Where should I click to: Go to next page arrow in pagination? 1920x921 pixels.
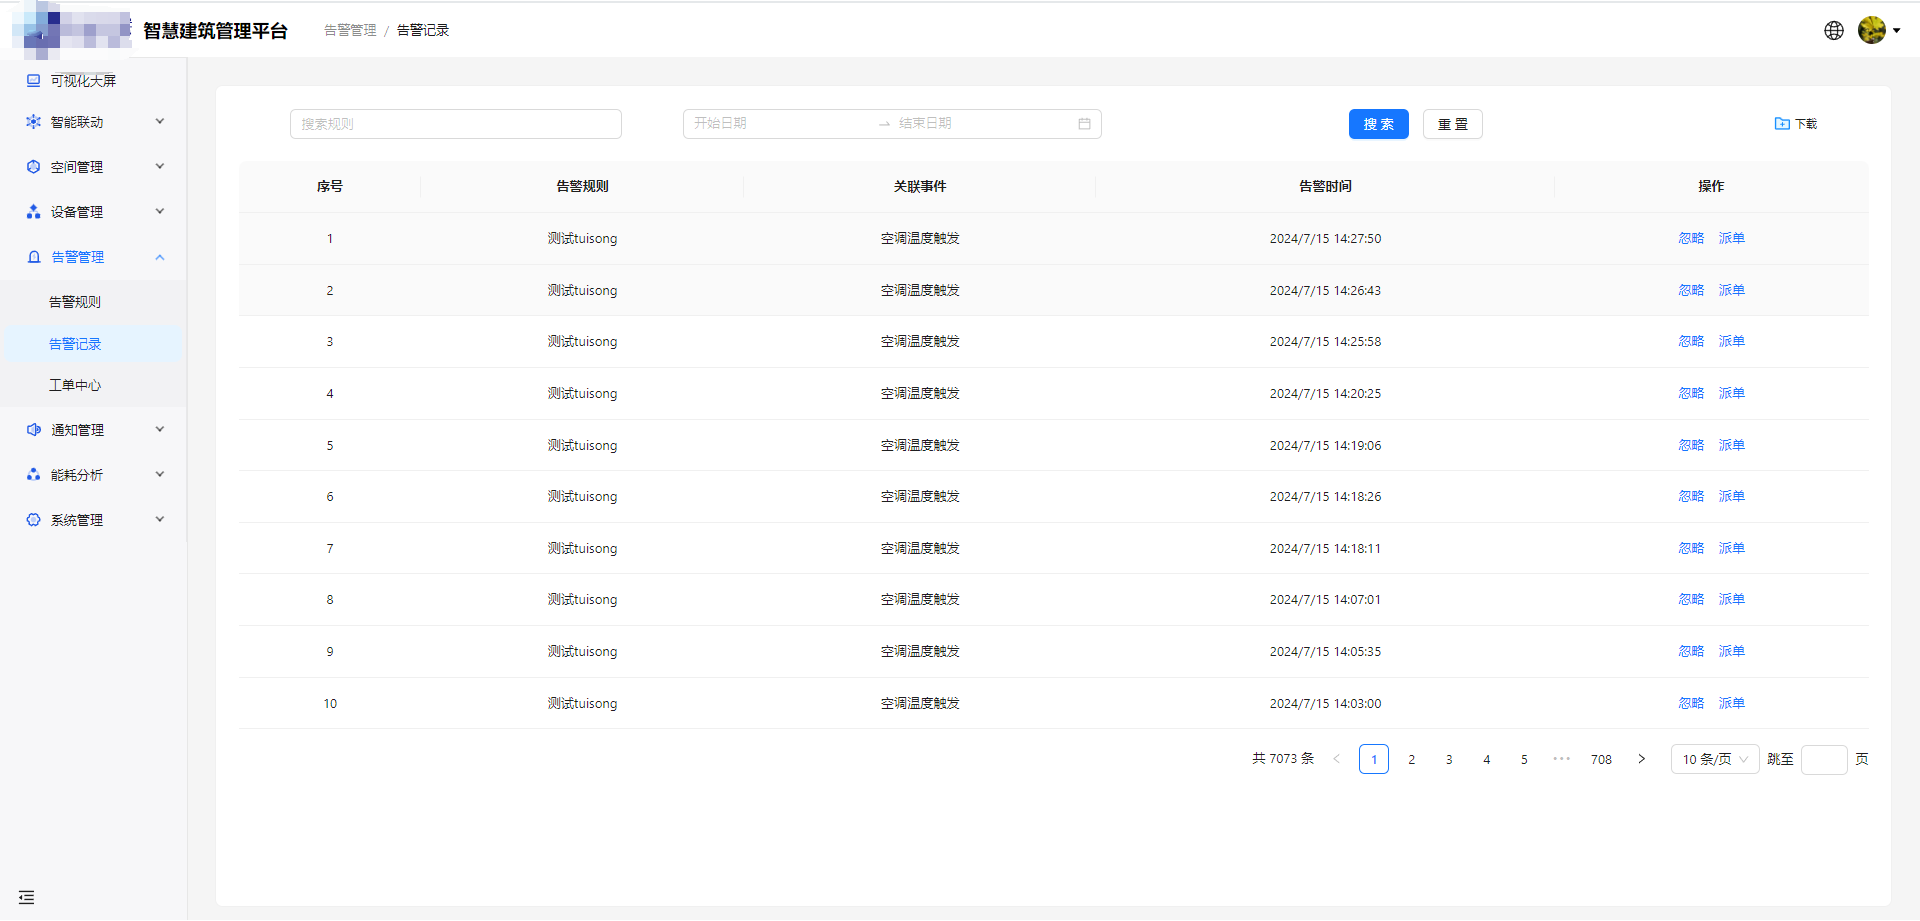point(1641,759)
